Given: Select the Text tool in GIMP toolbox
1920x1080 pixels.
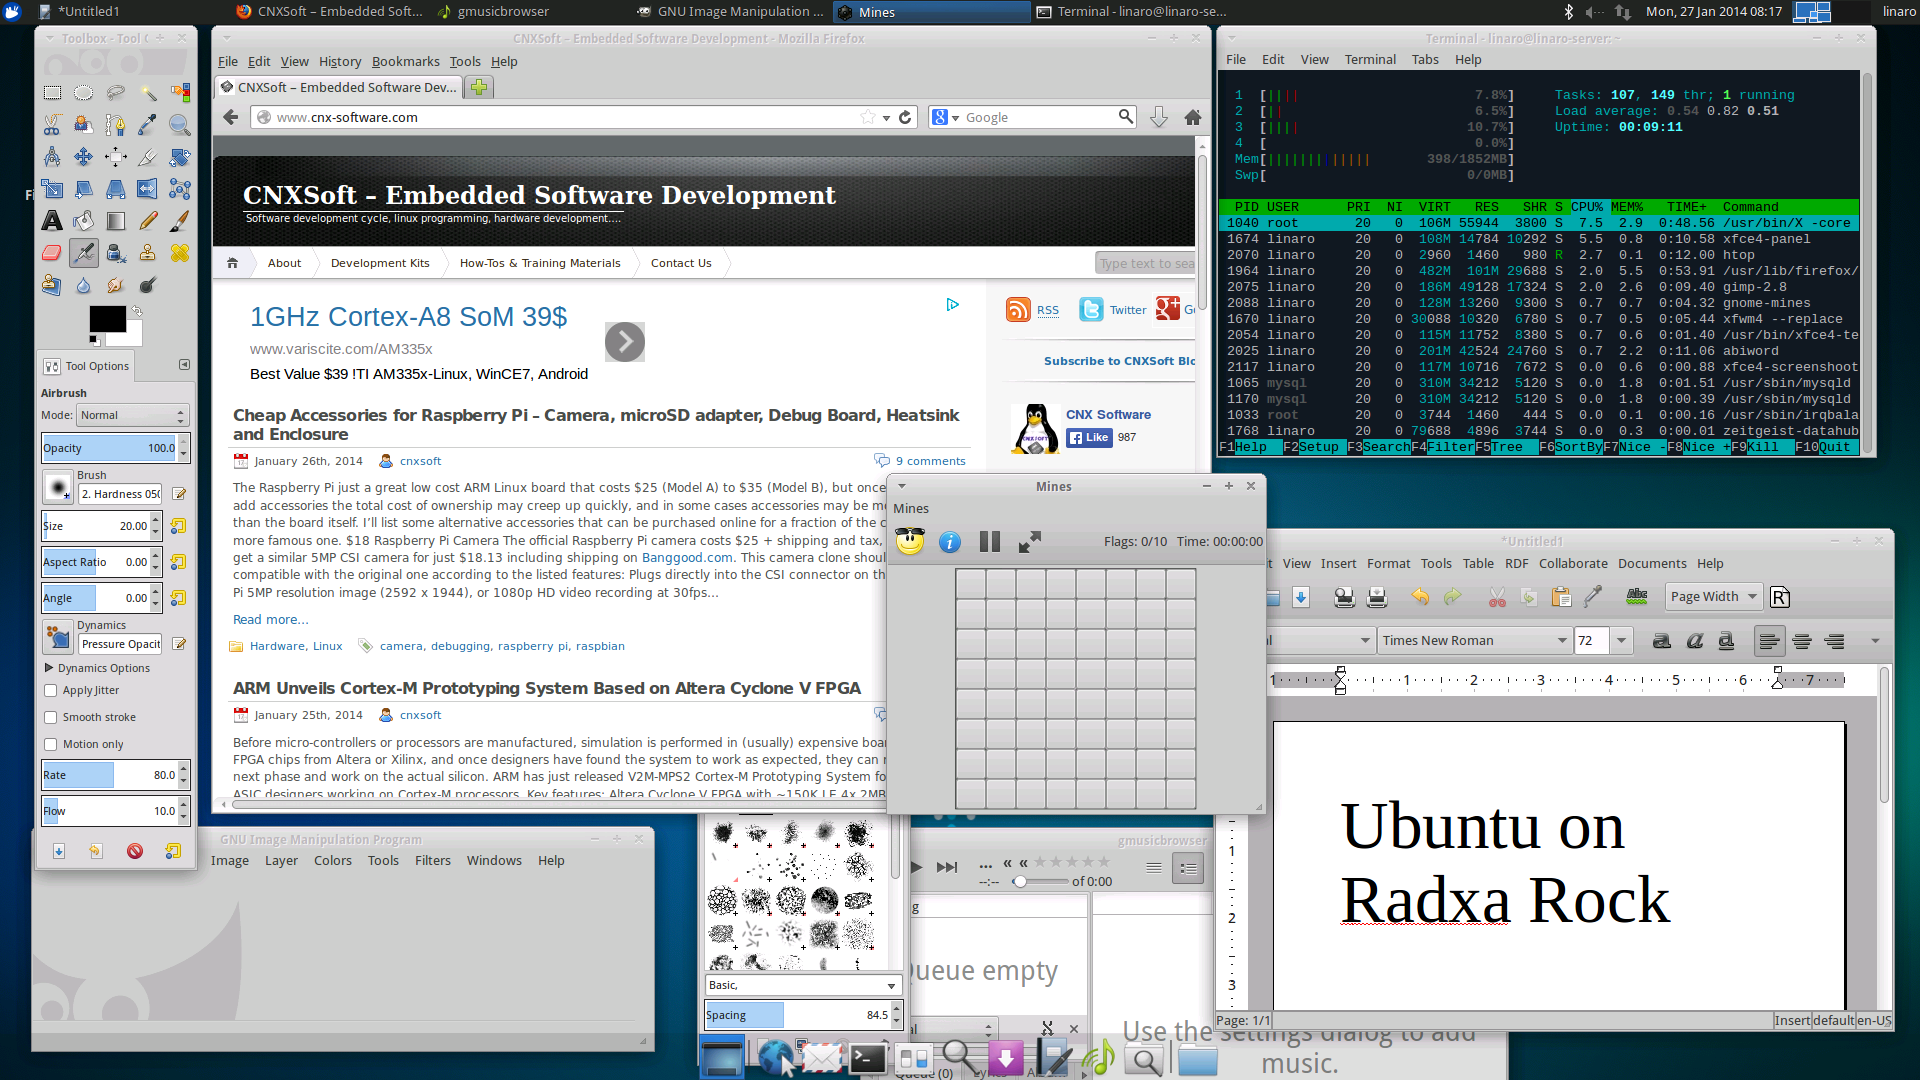Looking at the screenshot, I should 52,221.
